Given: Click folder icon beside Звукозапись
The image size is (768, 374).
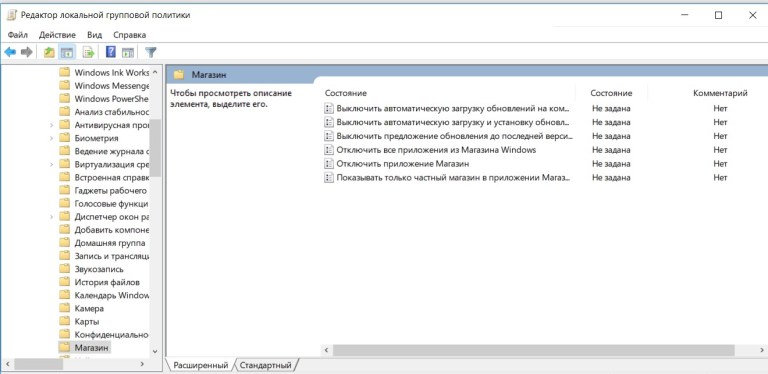Looking at the screenshot, I should click(64, 269).
